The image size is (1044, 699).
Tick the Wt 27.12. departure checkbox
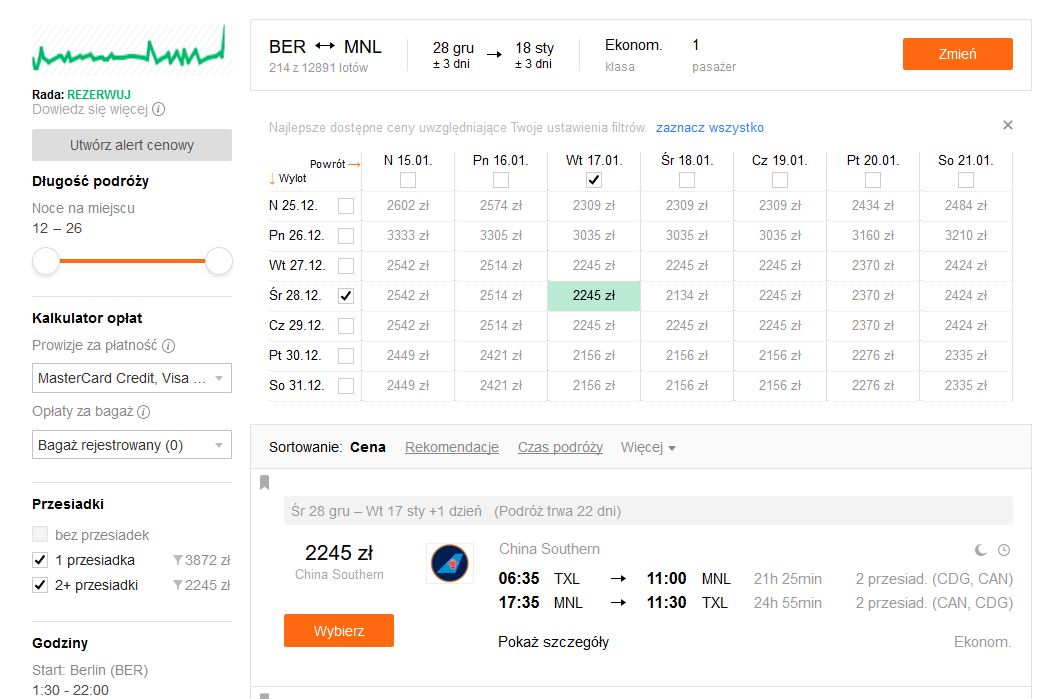[346, 266]
